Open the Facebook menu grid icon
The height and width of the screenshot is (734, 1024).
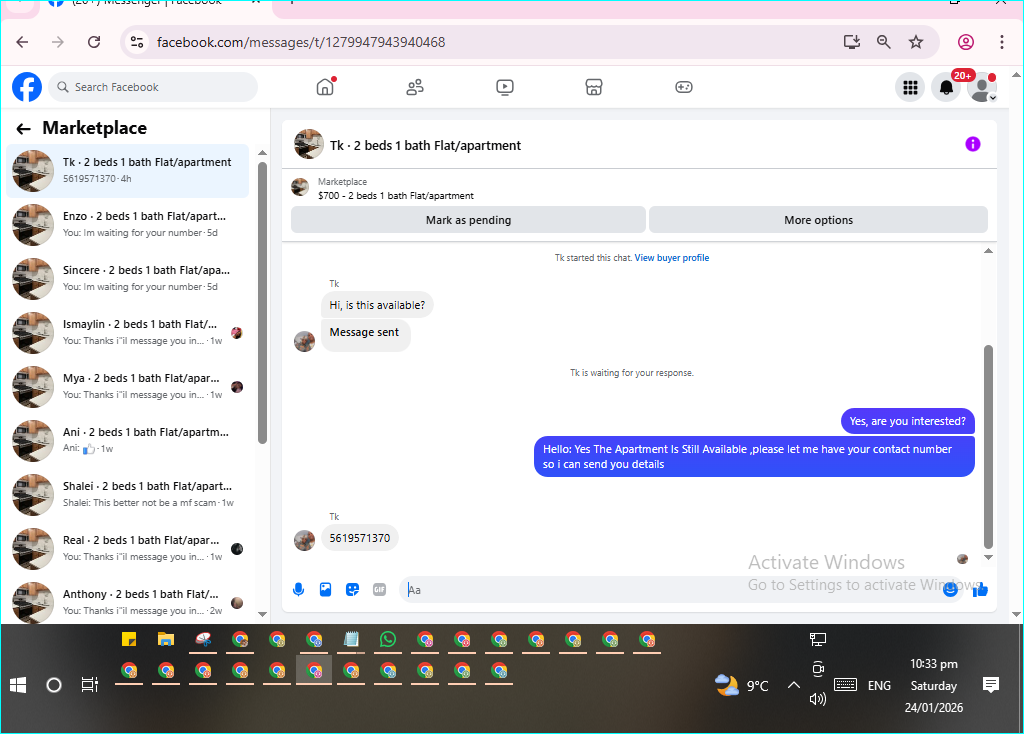tap(910, 87)
